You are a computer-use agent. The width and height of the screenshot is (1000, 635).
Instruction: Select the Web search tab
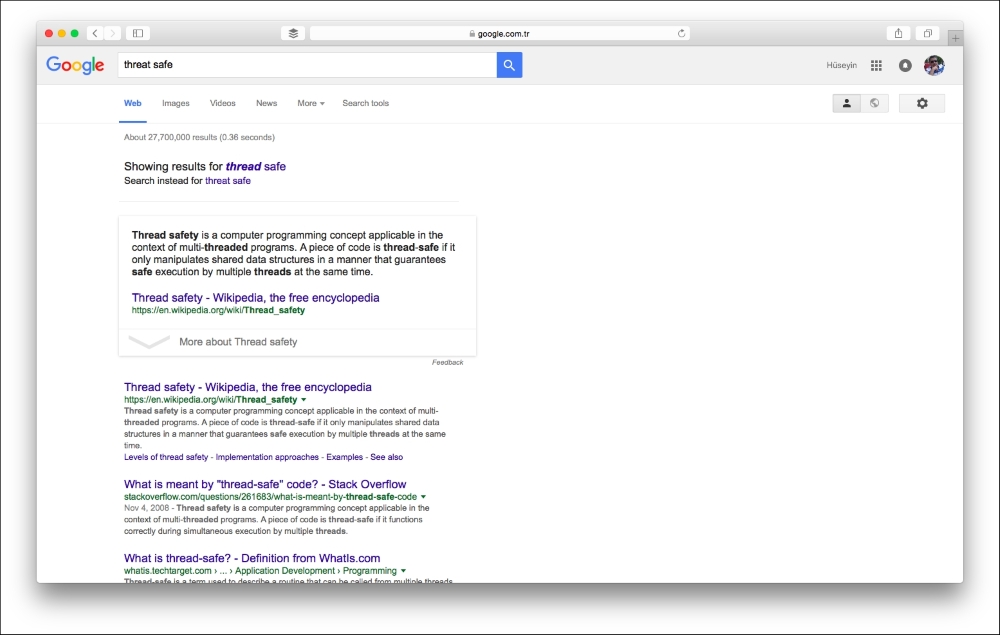[x=133, y=103]
